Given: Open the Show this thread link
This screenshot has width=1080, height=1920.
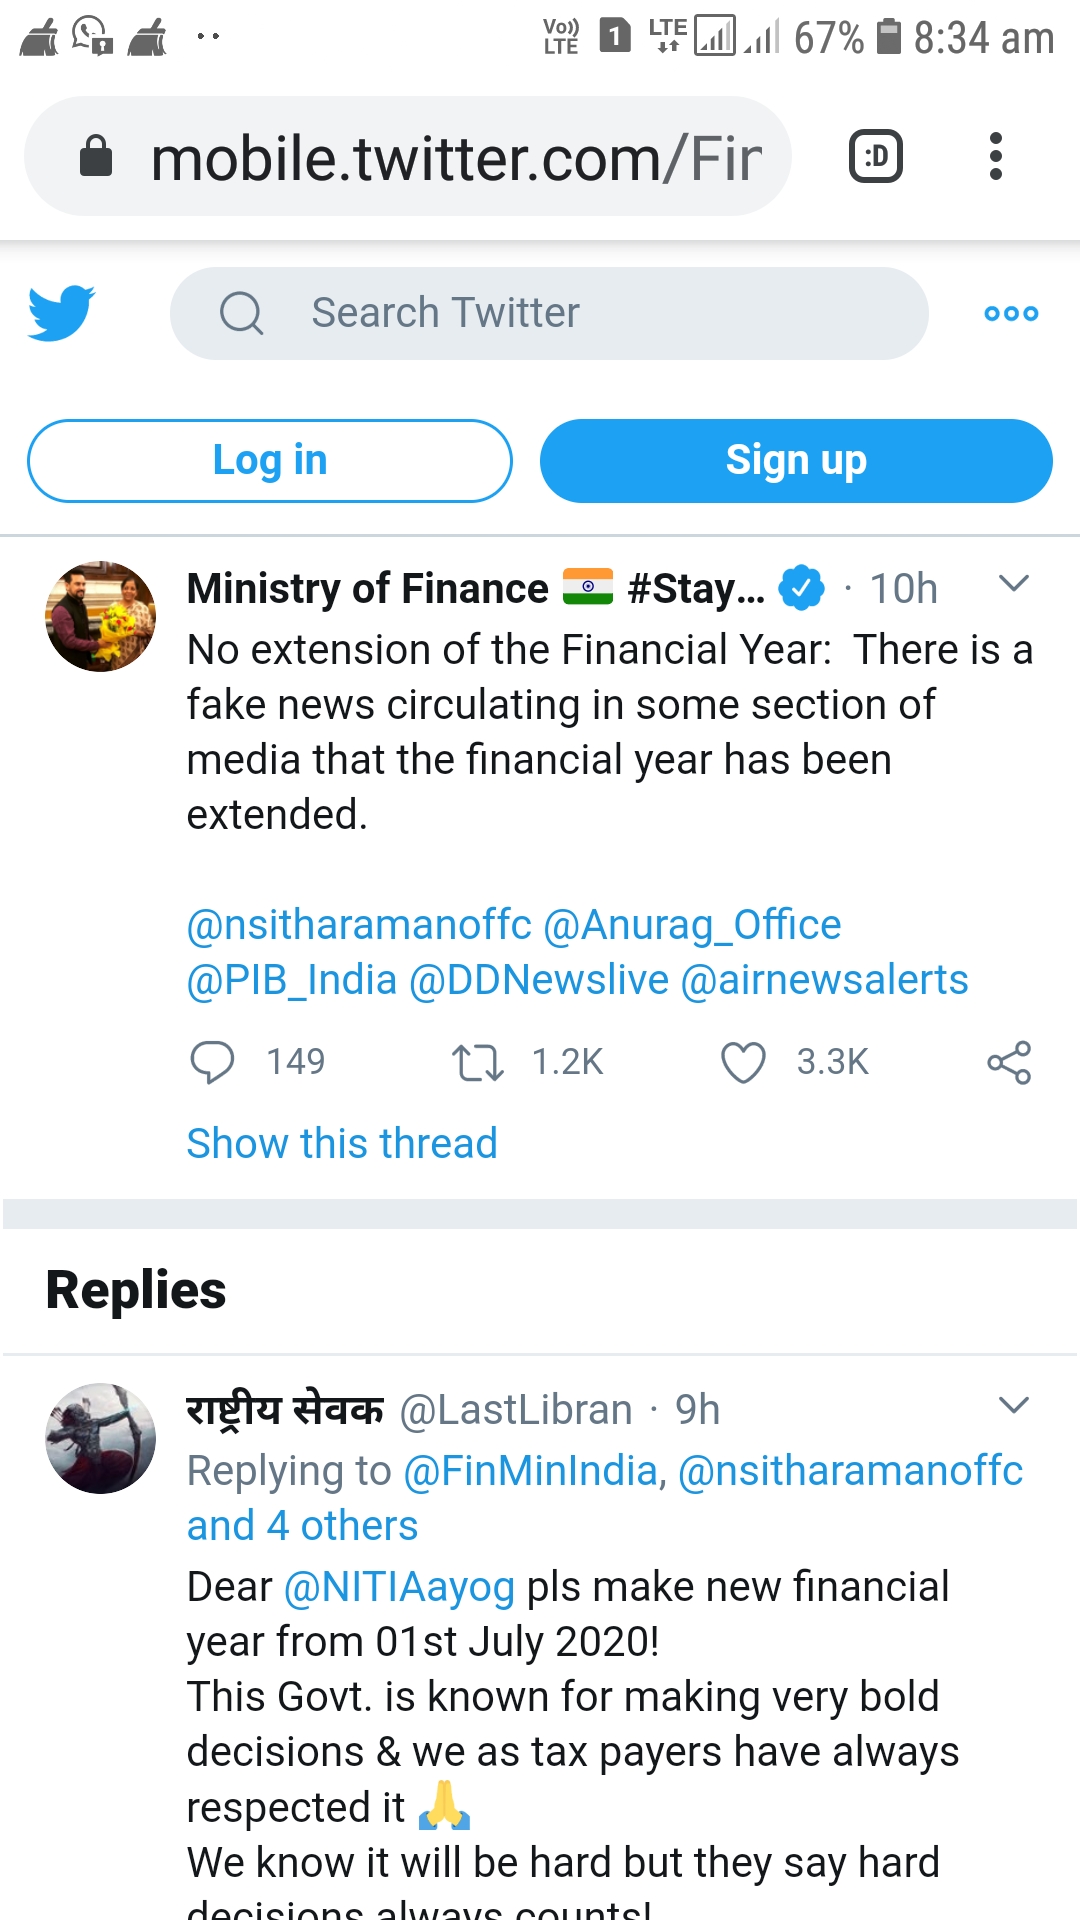Looking at the screenshot, I should point(342,1143).
